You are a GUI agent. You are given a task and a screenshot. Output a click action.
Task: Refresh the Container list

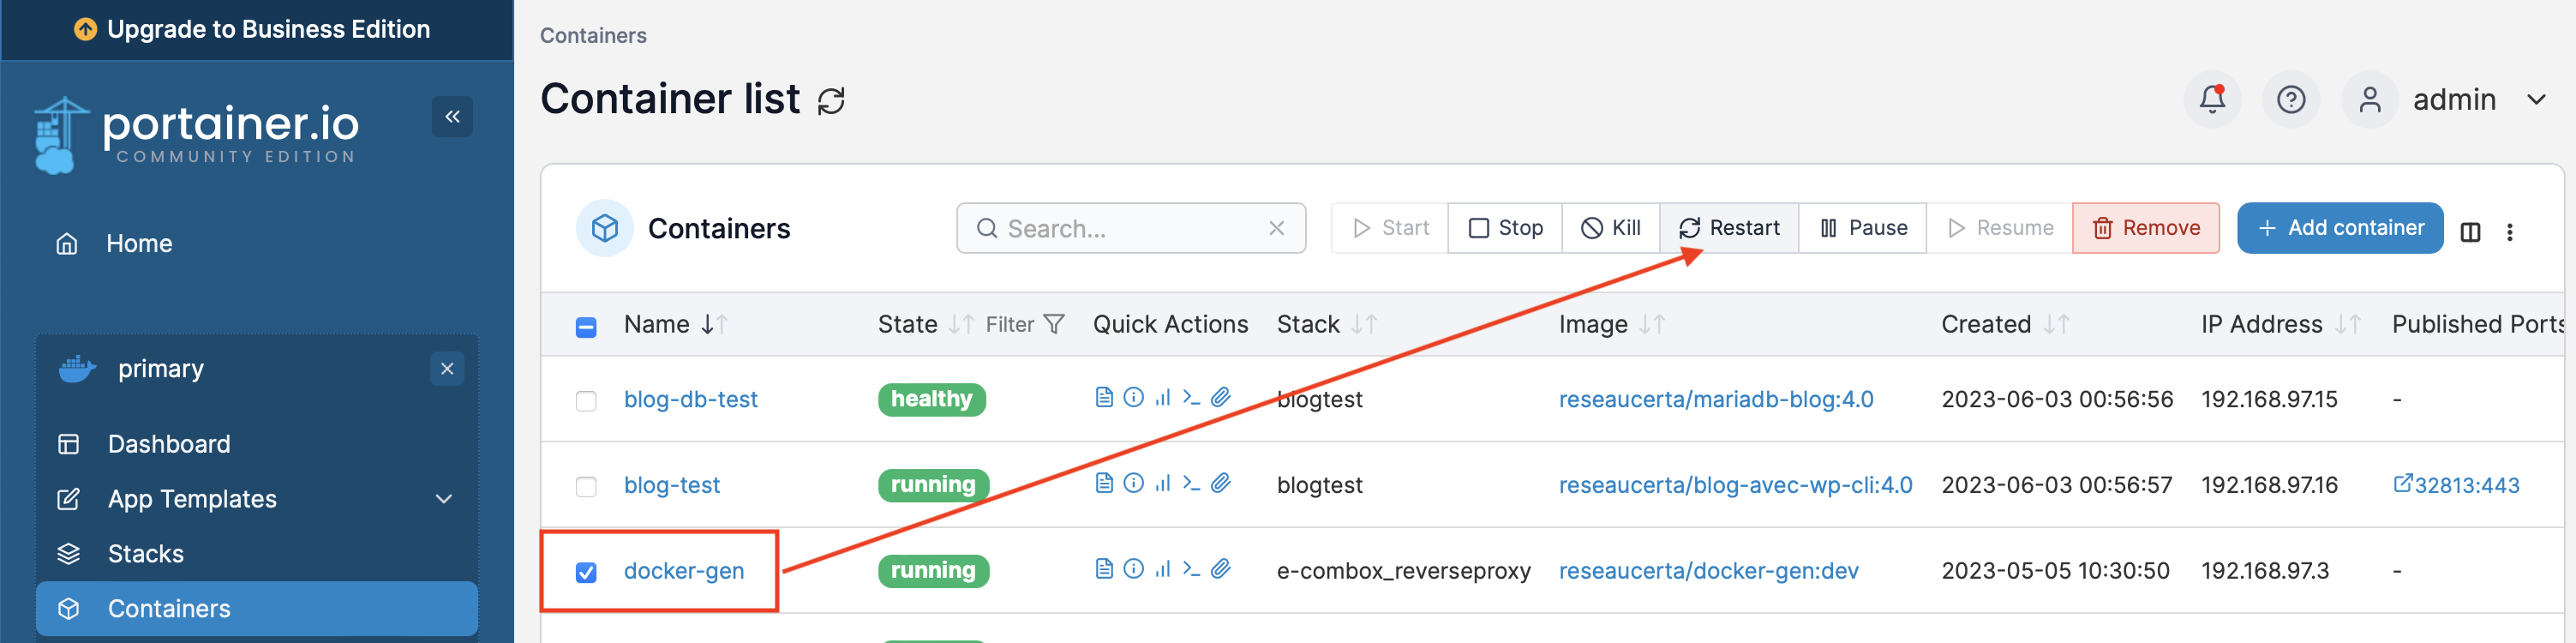[831, 101]
